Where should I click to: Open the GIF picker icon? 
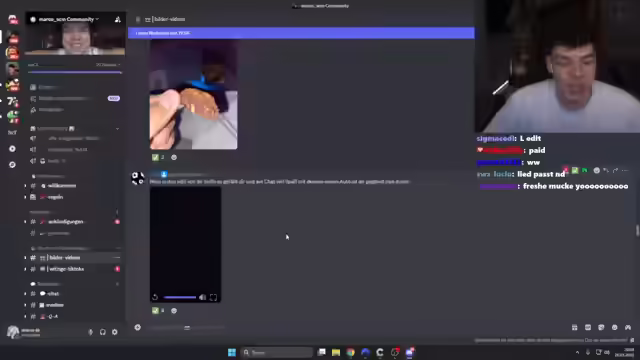coord(588,327)
